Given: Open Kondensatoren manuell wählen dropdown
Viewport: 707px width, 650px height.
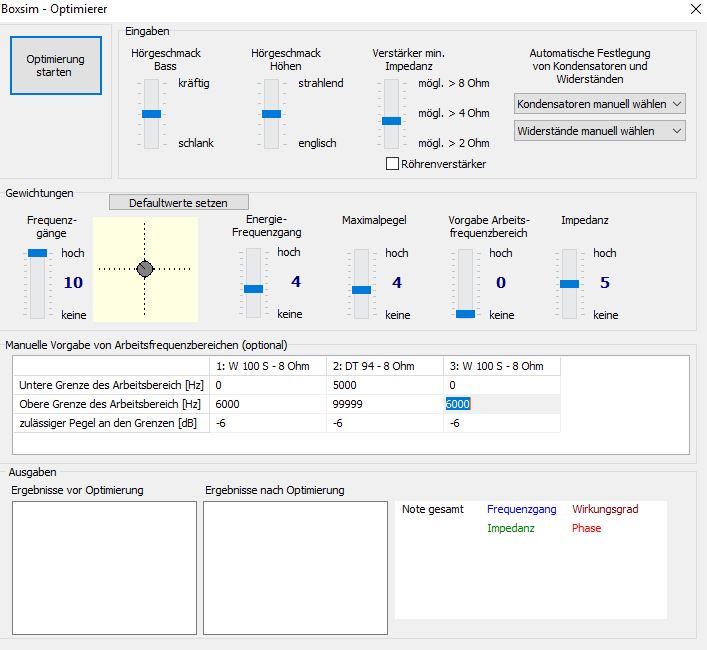Looking at the screenshot, I should (x=600, y=104).
